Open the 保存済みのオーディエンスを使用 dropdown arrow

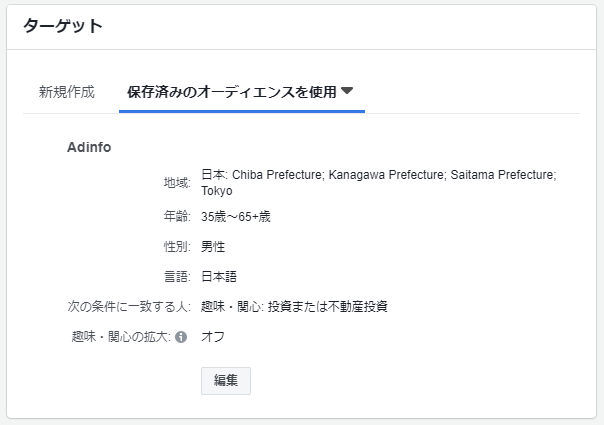[x=347, y=91]
